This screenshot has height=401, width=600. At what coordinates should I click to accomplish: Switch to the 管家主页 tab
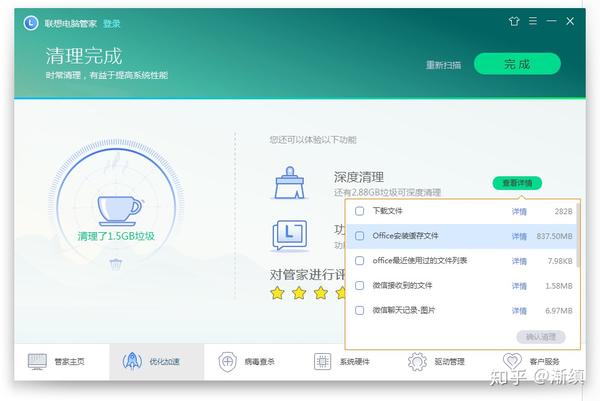(62, 362)
